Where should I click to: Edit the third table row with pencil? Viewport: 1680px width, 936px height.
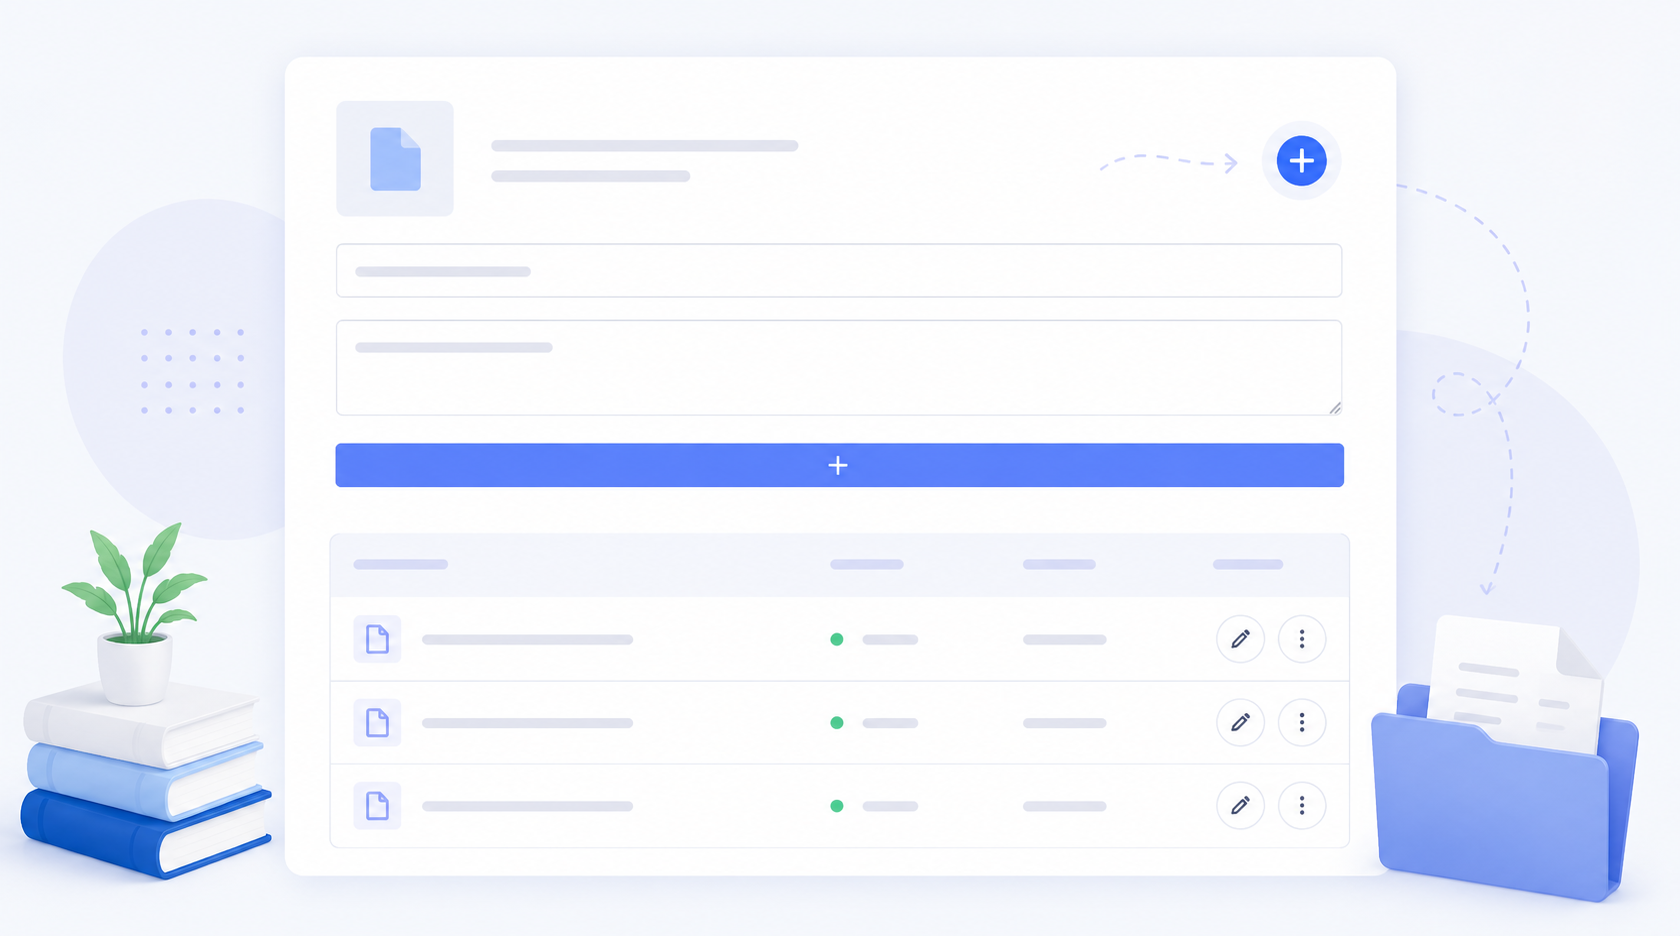pos(1240,805)
